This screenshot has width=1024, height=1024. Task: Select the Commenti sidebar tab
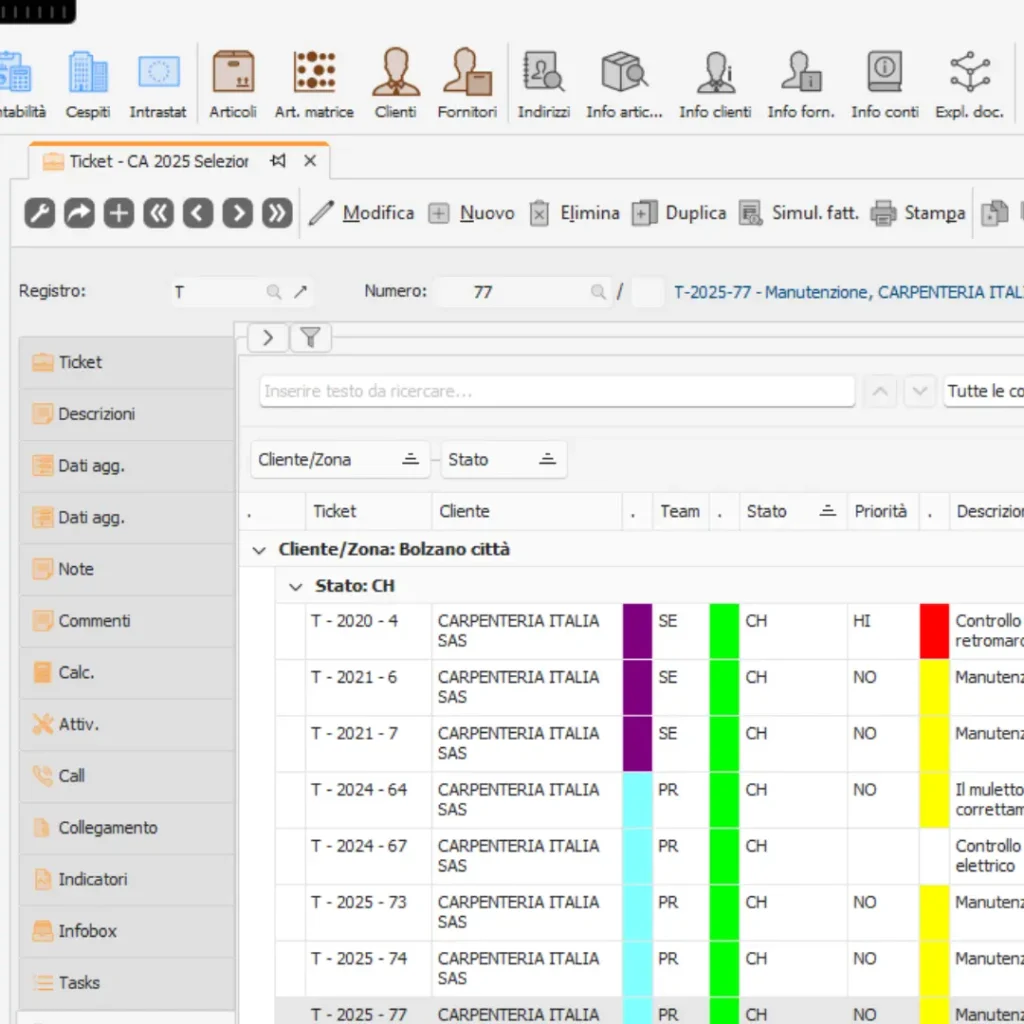(127, 621)
